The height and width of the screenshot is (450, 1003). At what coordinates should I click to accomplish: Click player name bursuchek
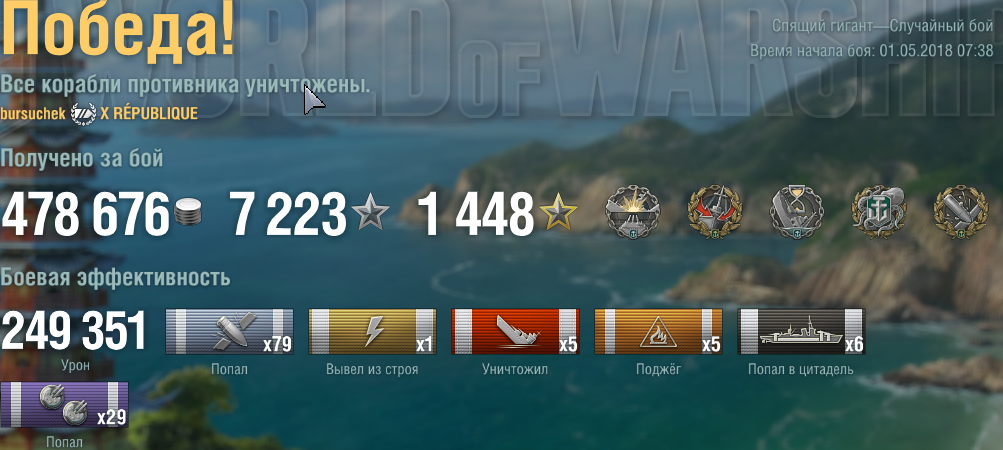pyautogui.click(x=33, y=114)
